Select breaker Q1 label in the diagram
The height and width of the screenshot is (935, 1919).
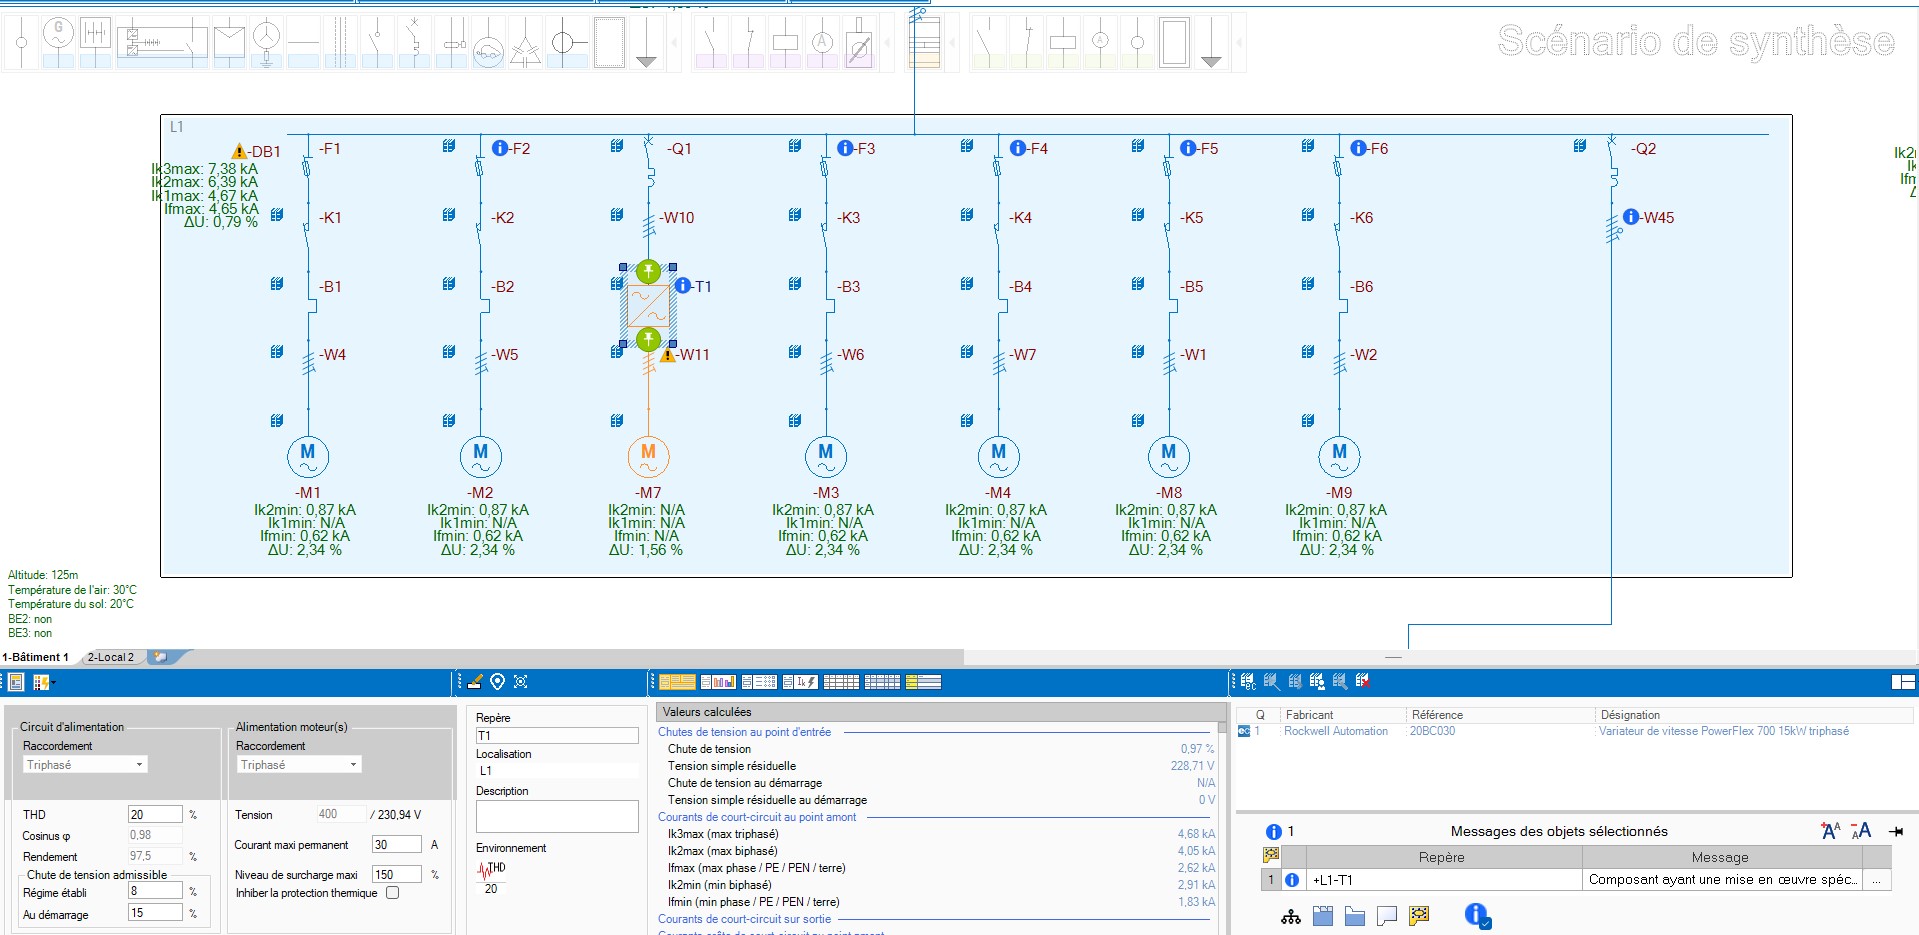pos(679,149)
